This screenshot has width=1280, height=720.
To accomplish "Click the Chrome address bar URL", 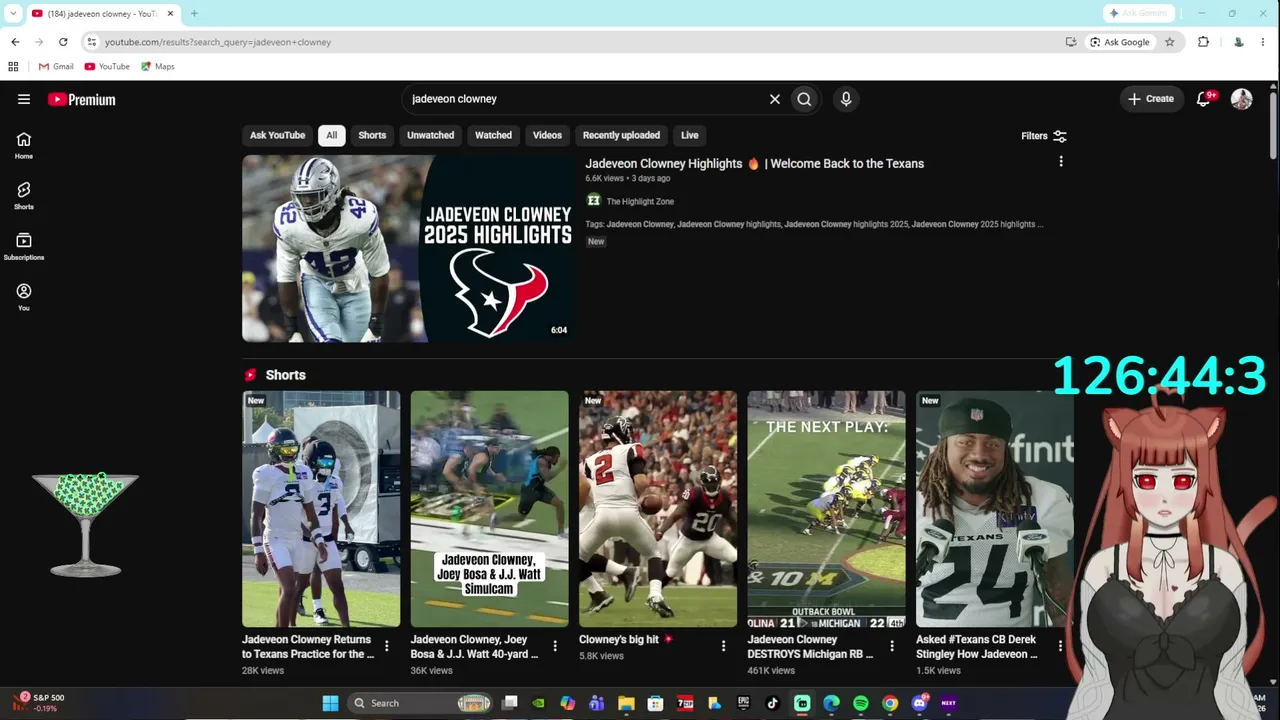I will coord(218,42).
